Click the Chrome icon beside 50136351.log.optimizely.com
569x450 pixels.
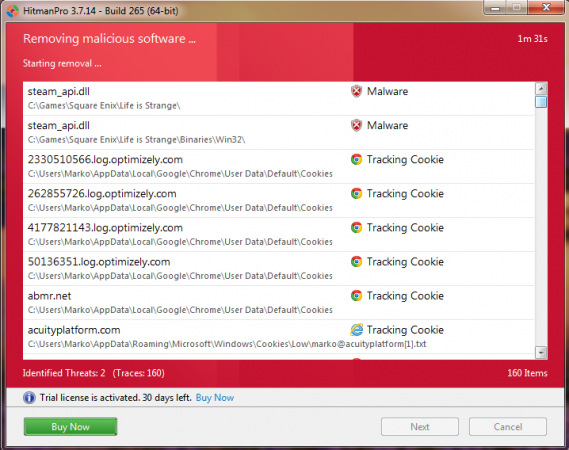point(356,262)
